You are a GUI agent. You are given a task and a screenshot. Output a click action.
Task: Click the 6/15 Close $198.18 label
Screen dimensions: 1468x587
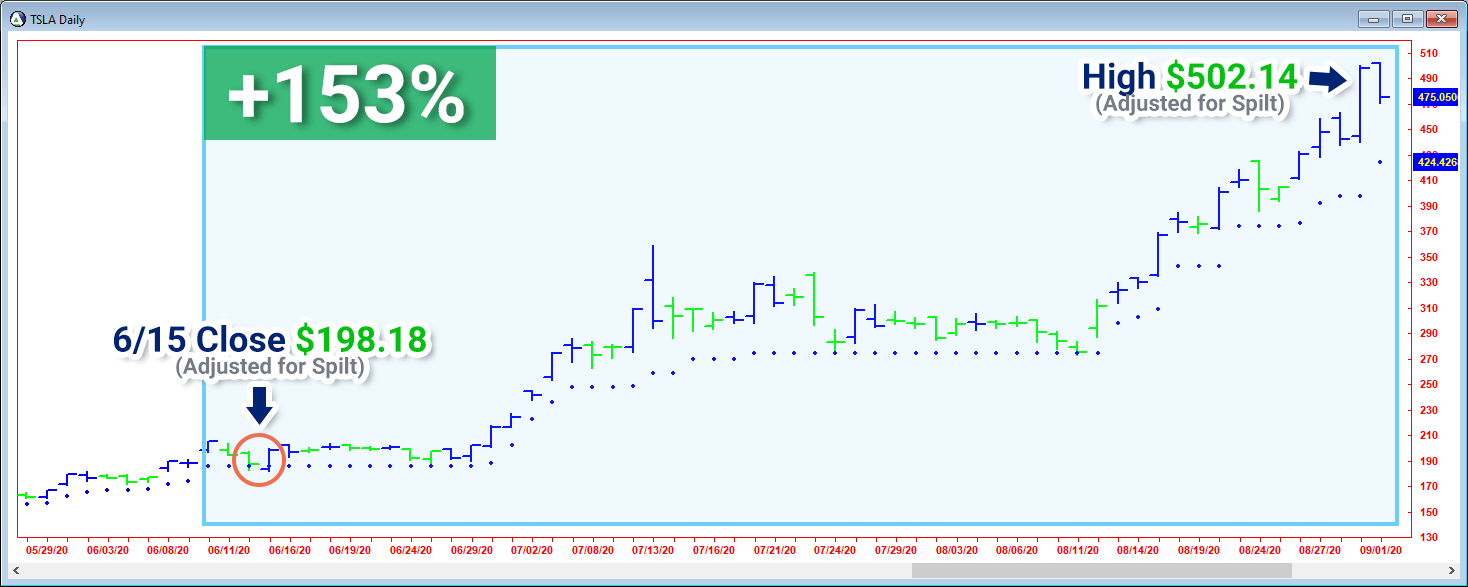click(x=272, y=340)
